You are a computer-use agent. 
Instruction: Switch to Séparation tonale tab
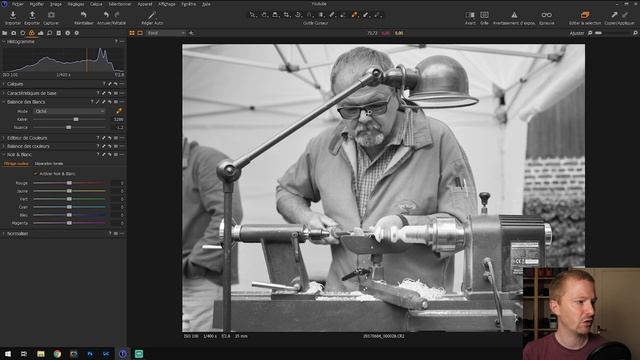point(49,164)
